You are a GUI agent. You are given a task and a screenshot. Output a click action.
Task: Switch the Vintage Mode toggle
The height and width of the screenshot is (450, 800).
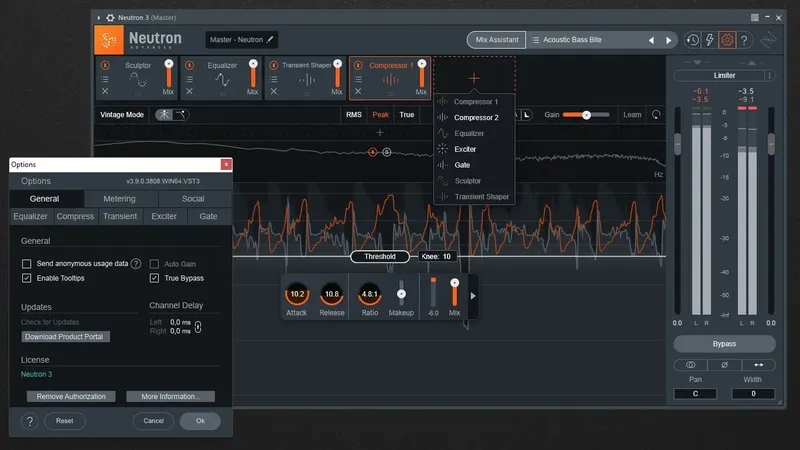pyautogui.click(x=172, y=114)
